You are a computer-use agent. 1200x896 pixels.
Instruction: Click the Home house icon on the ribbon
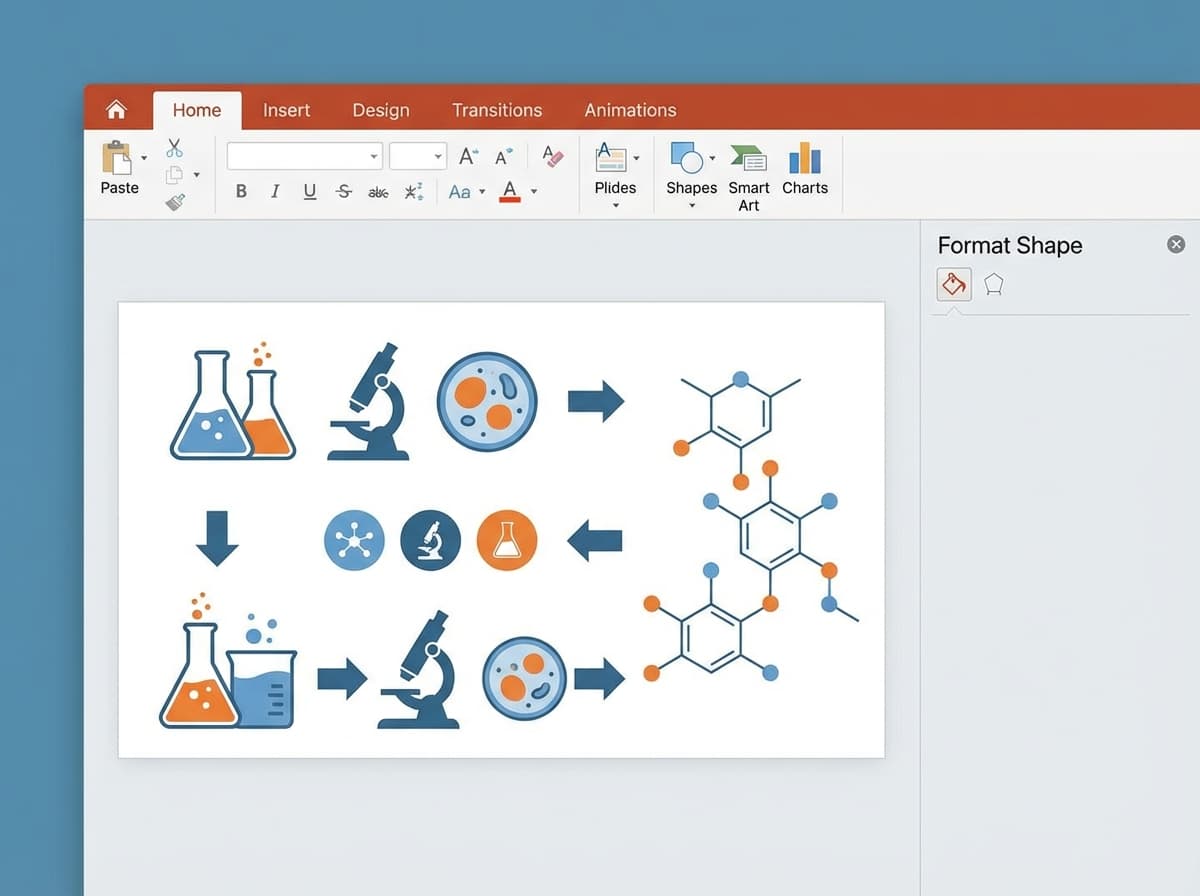(x=116, y=109)
